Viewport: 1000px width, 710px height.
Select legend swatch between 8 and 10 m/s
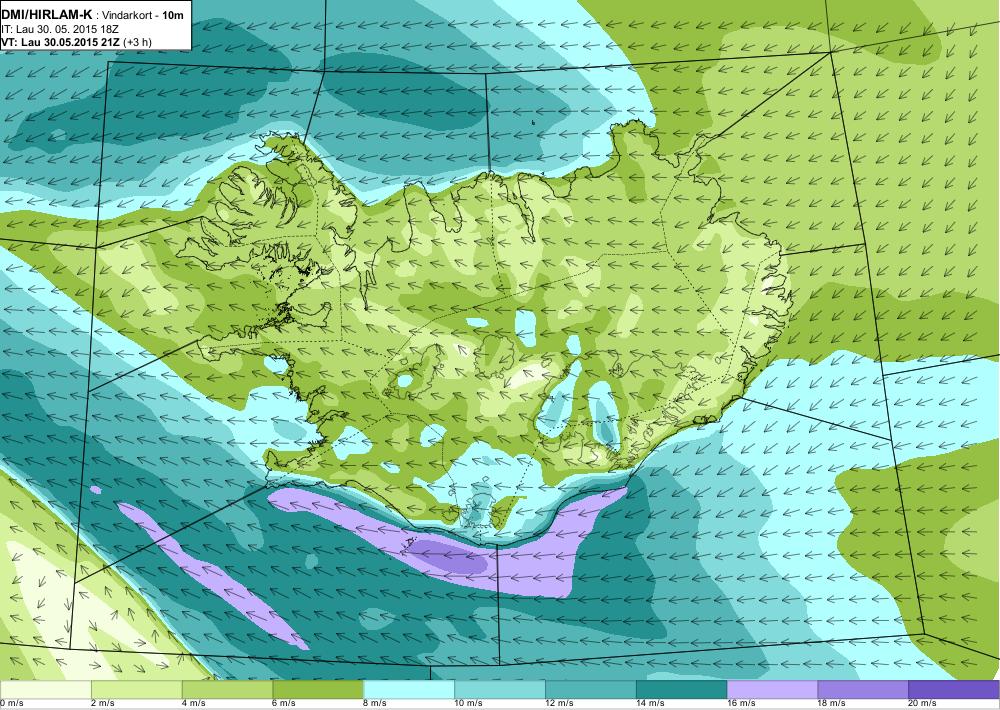(409, 689)
